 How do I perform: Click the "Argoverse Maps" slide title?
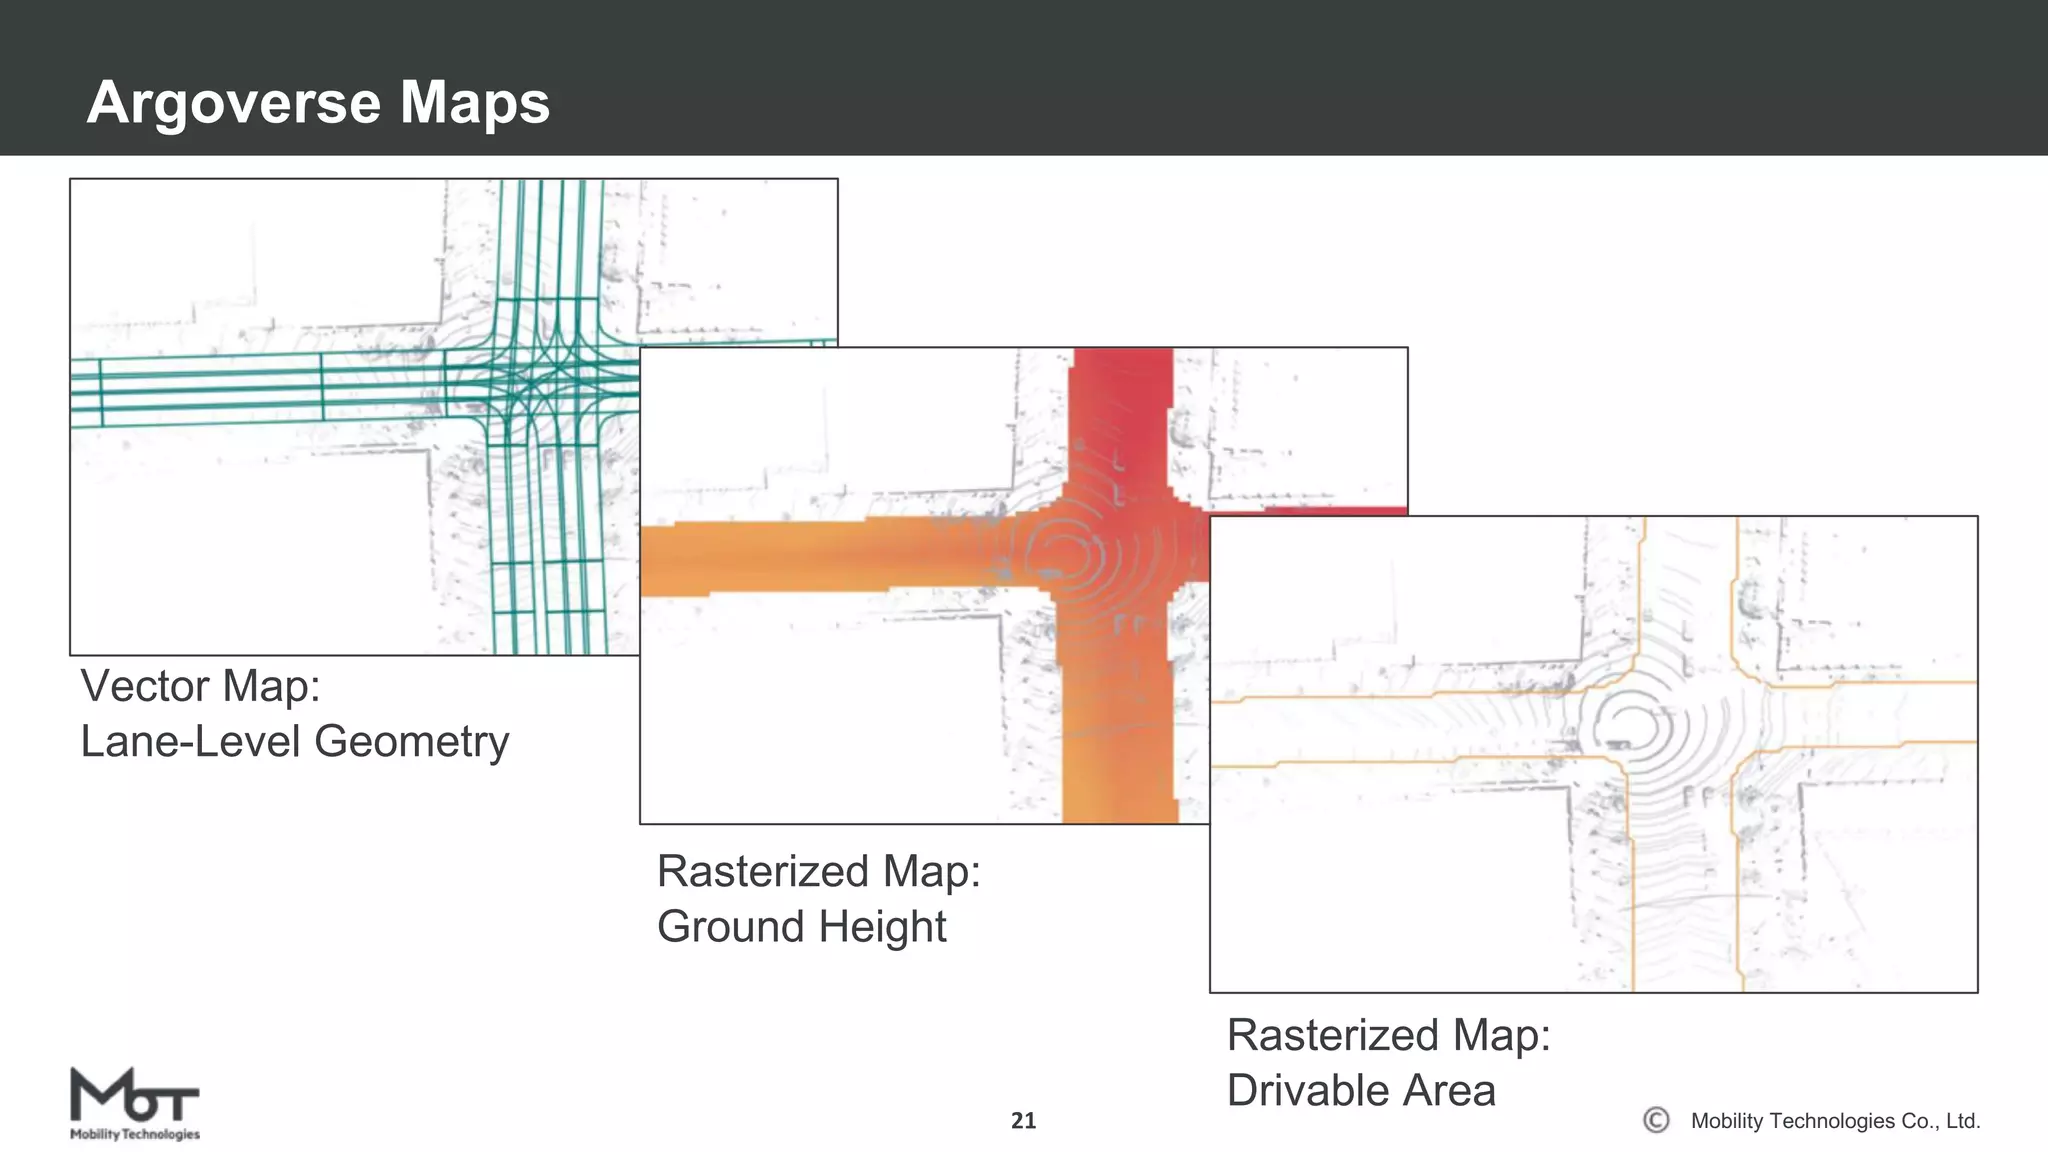318,102
